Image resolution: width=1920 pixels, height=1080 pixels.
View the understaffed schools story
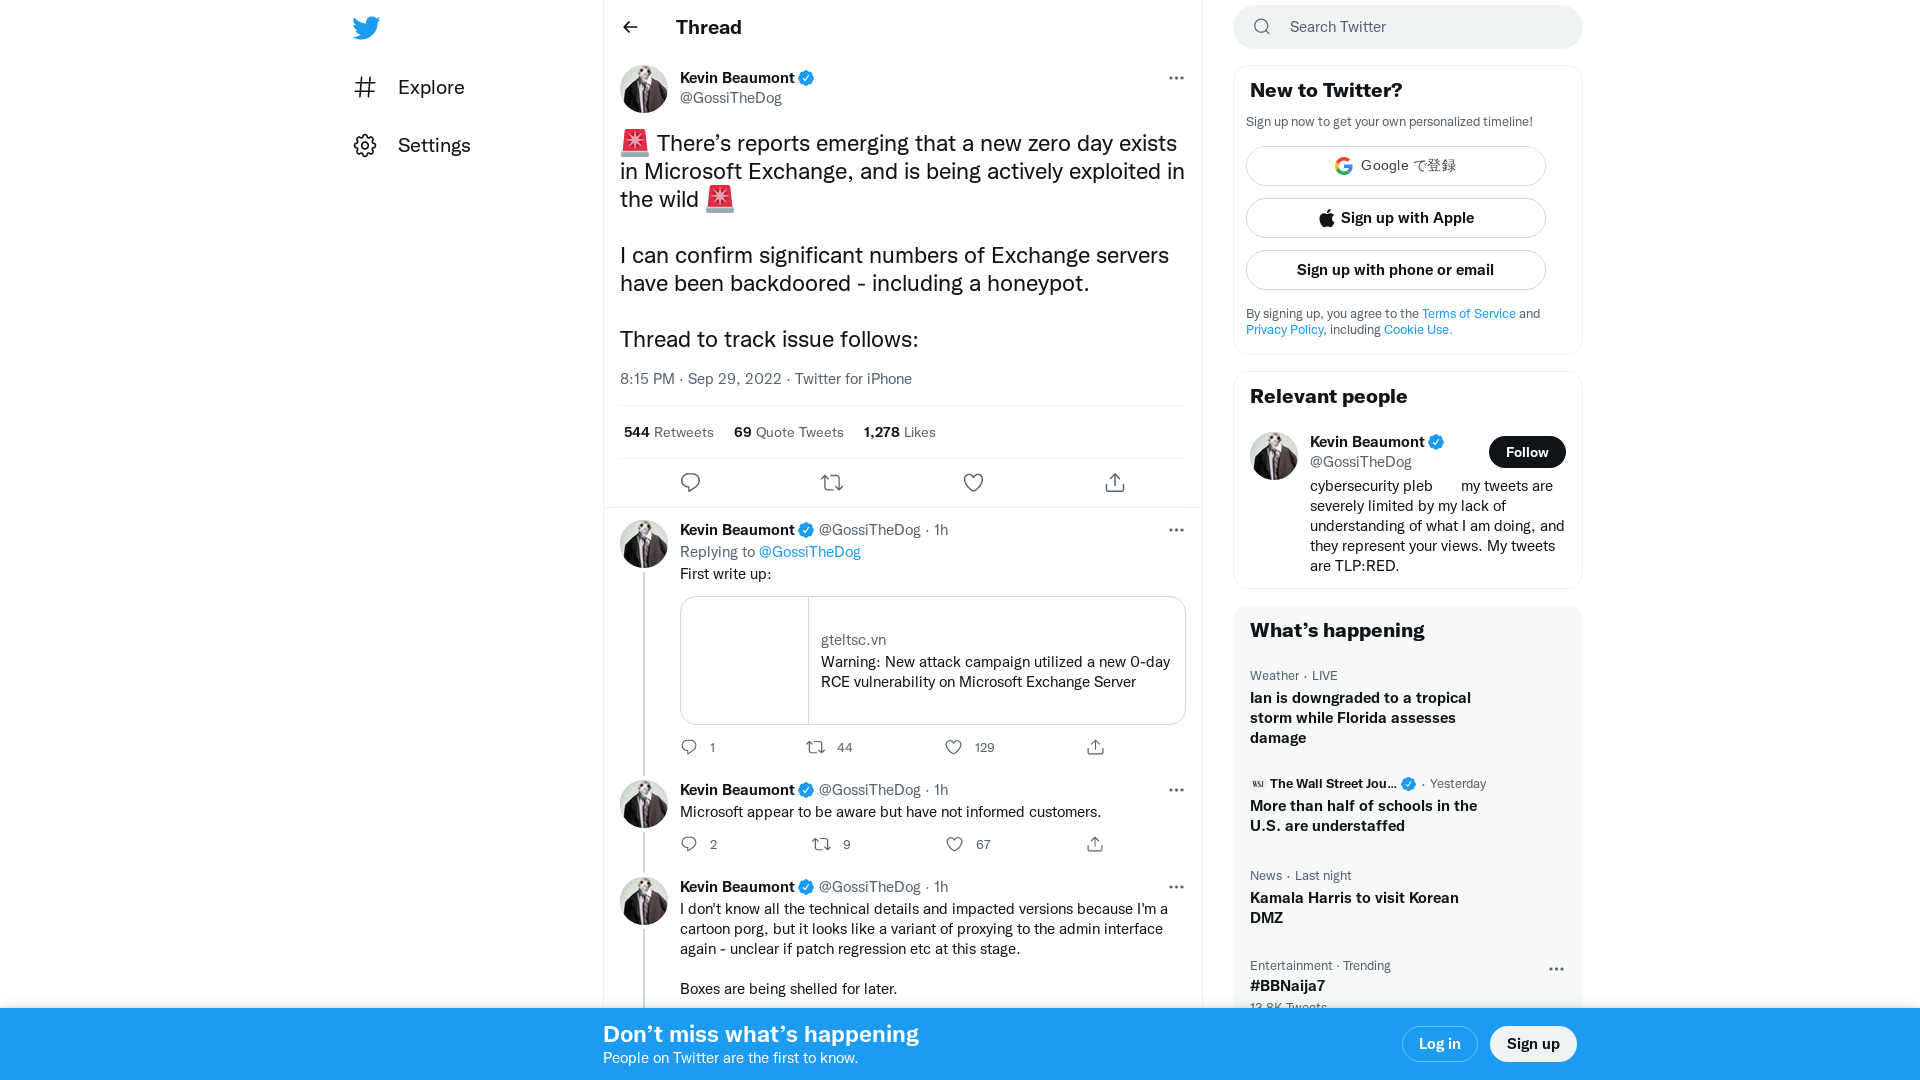point(1363,815)
